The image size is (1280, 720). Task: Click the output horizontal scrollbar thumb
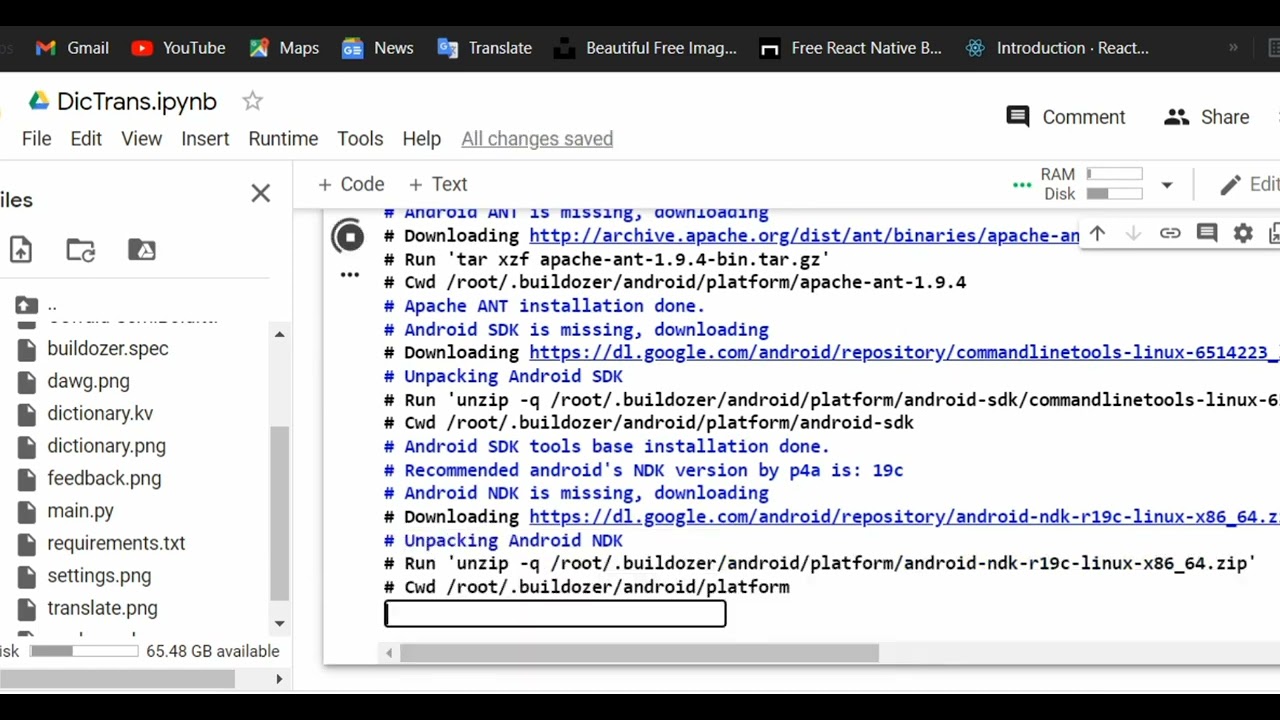tap(639, 653)
